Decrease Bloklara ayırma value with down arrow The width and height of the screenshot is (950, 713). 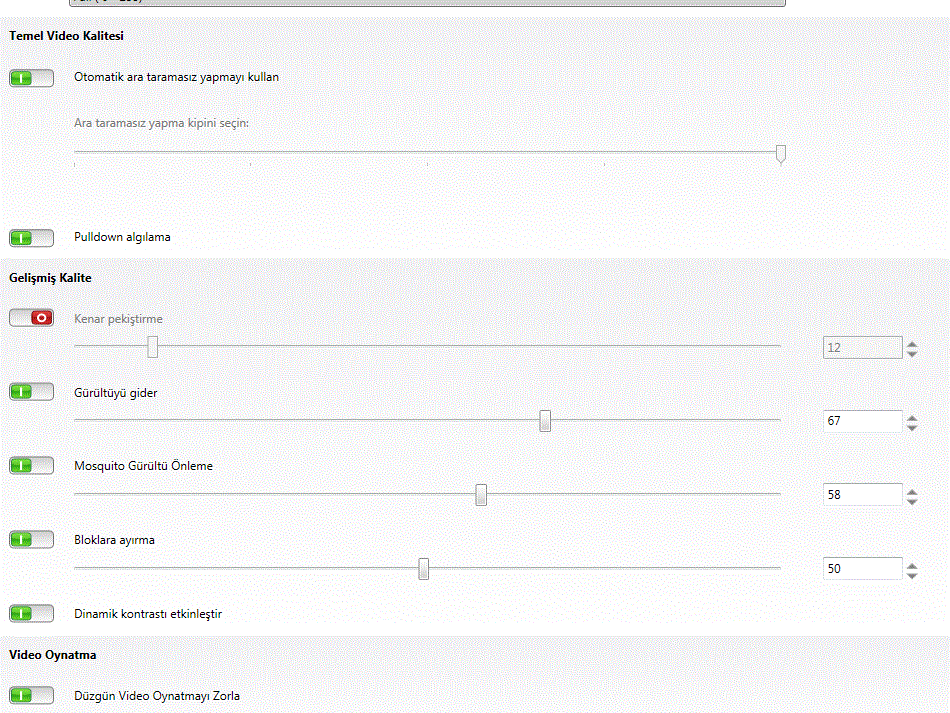[912, 575]
